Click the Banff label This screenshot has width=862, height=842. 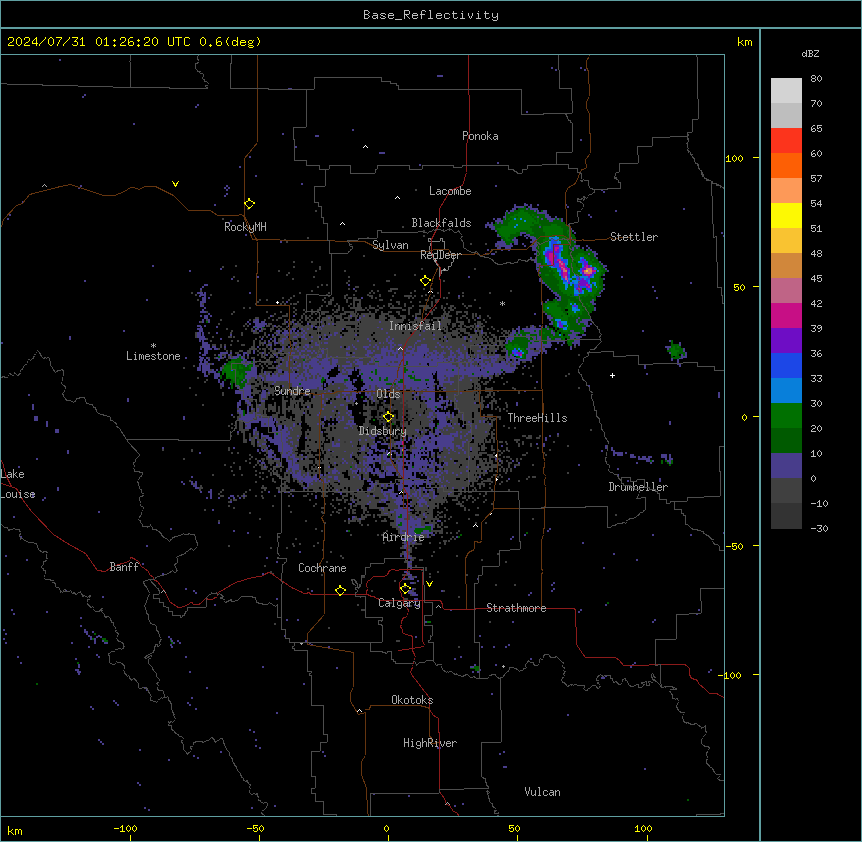point(124,567)
